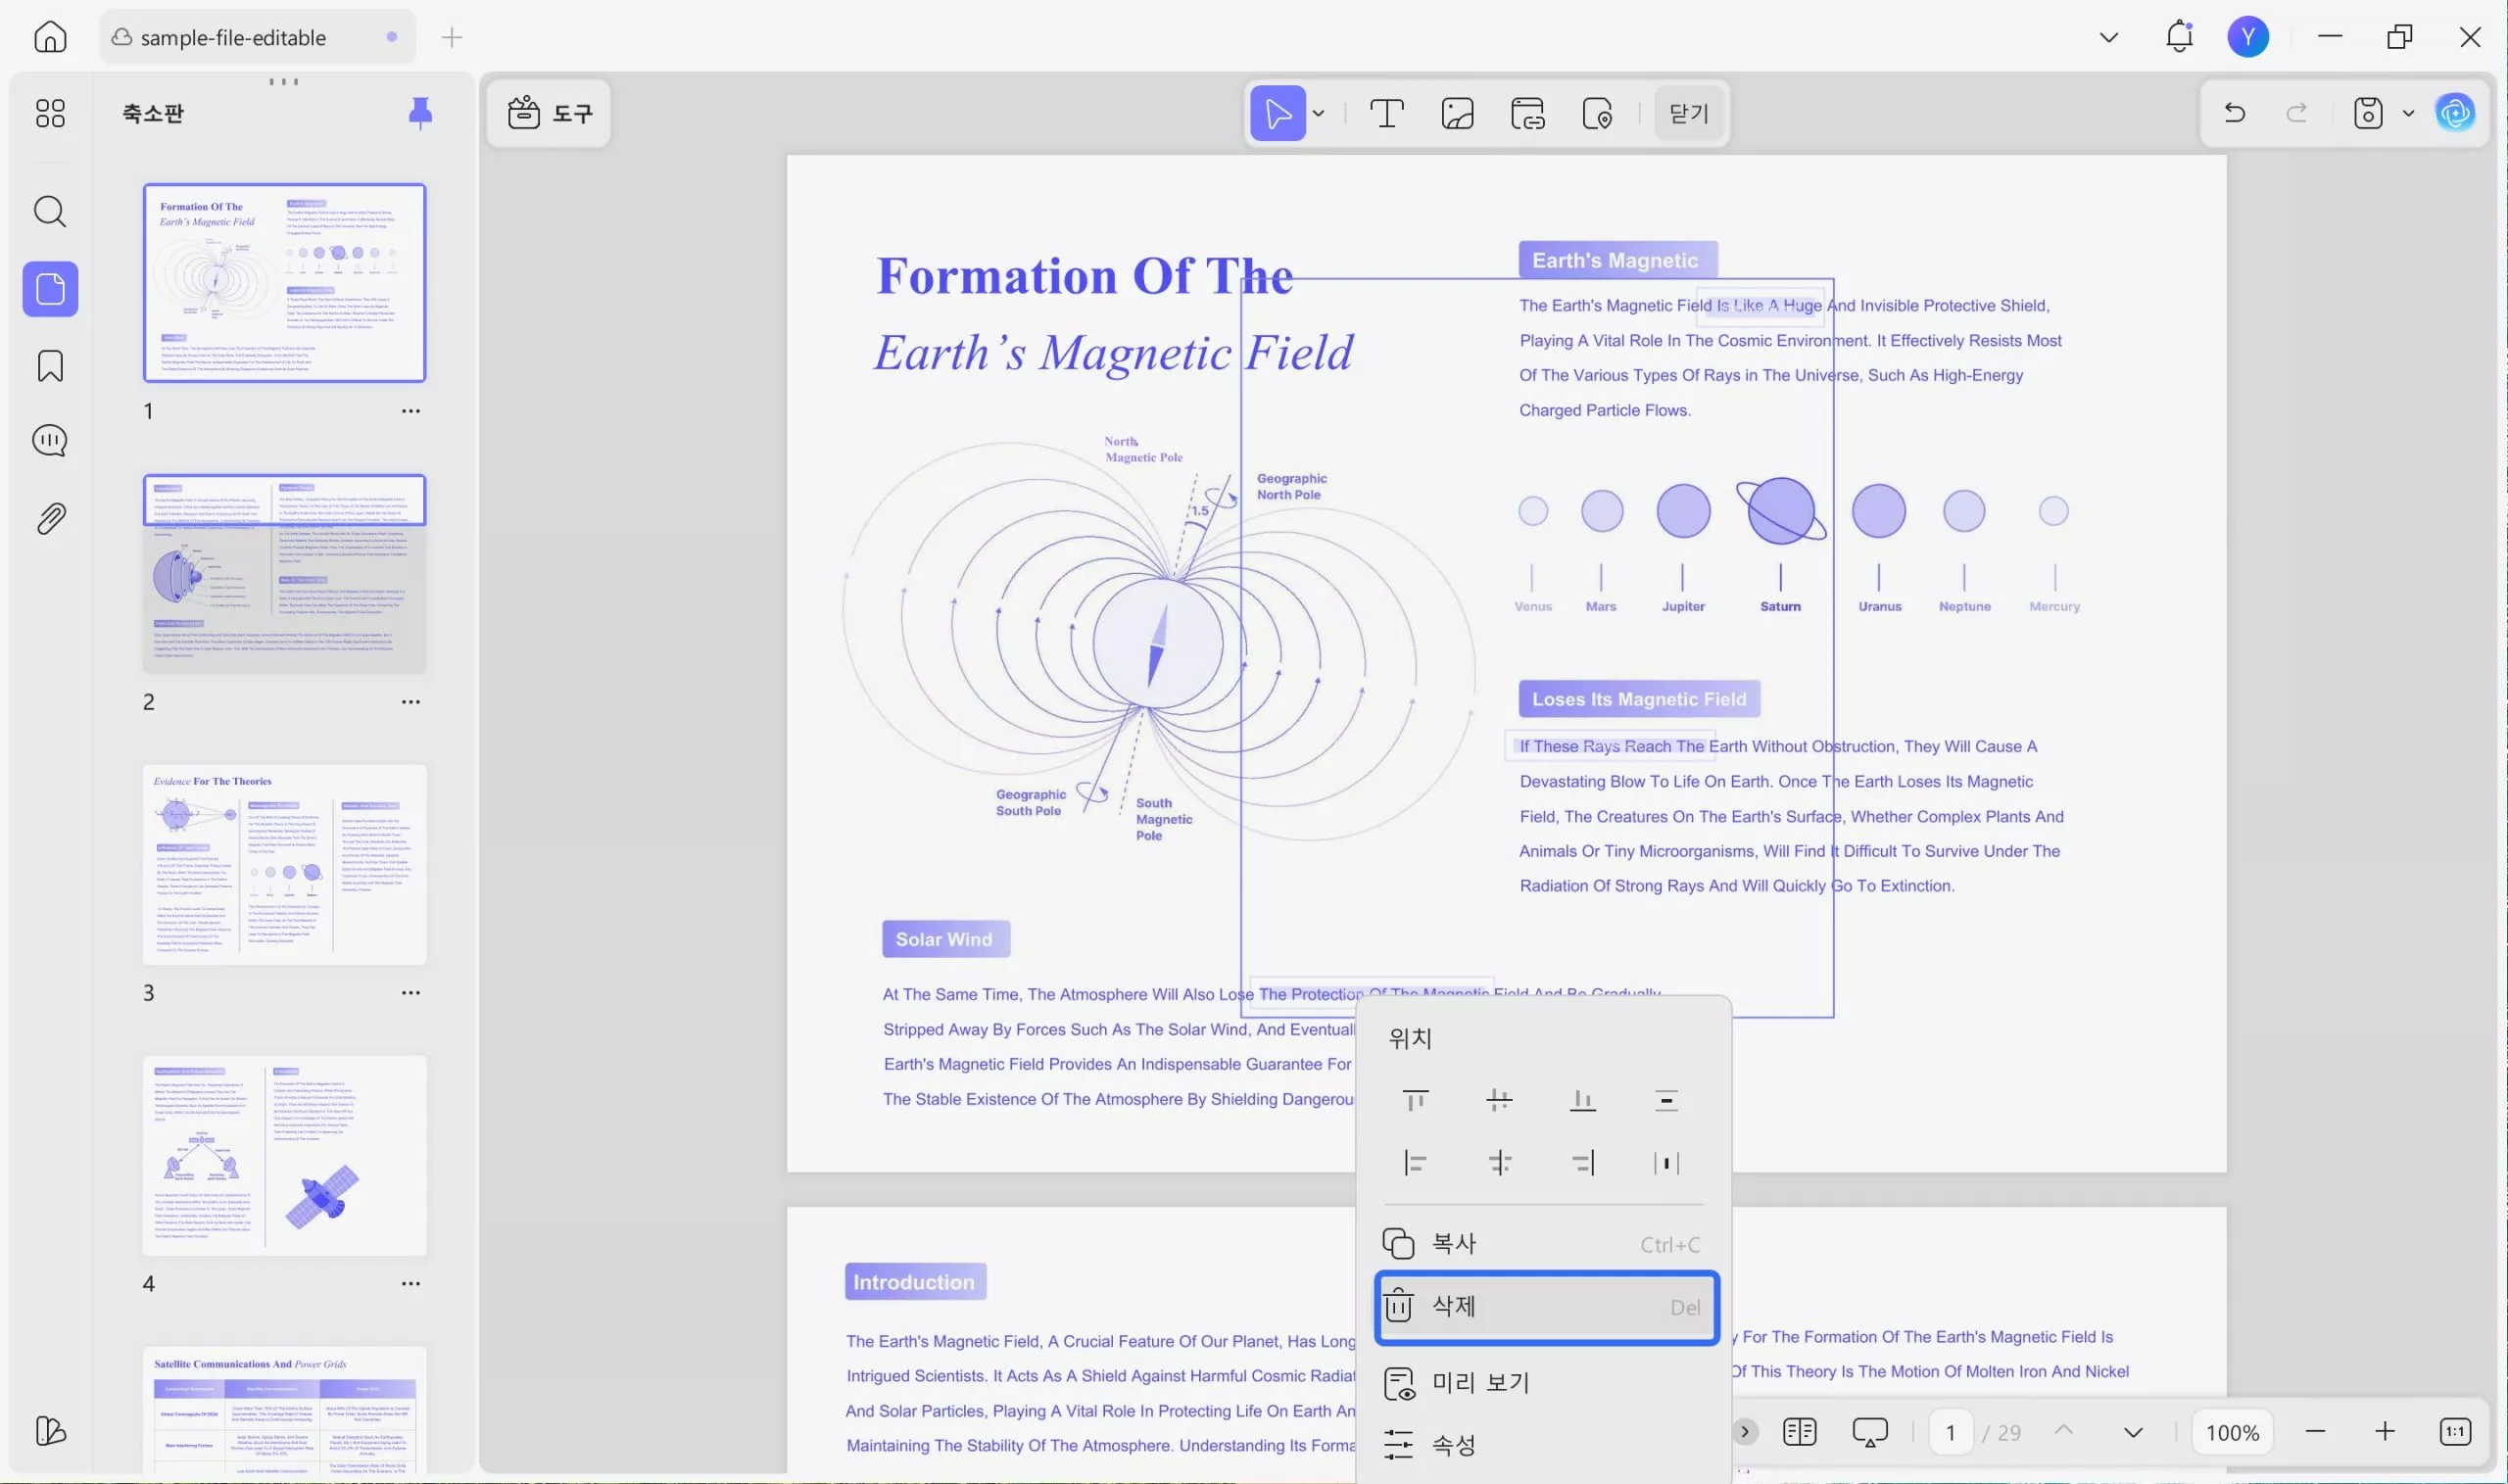Image resolution: width=2508 pixels, height=1484 pixels.
Task: Click the undo arrow
Action: pyautogui.click(x=2234, y=113)
